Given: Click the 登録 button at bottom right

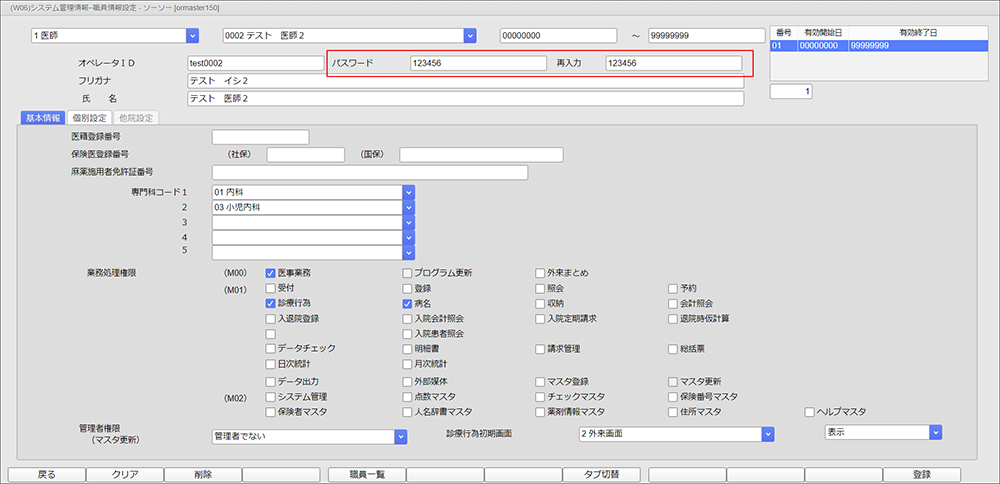Looking at the screenshot, I should 922,474.
